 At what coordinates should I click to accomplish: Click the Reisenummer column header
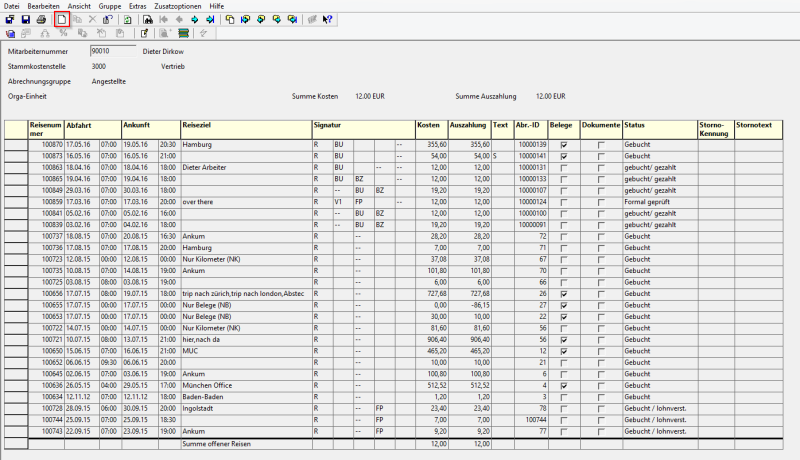click(x=46, y=130)
